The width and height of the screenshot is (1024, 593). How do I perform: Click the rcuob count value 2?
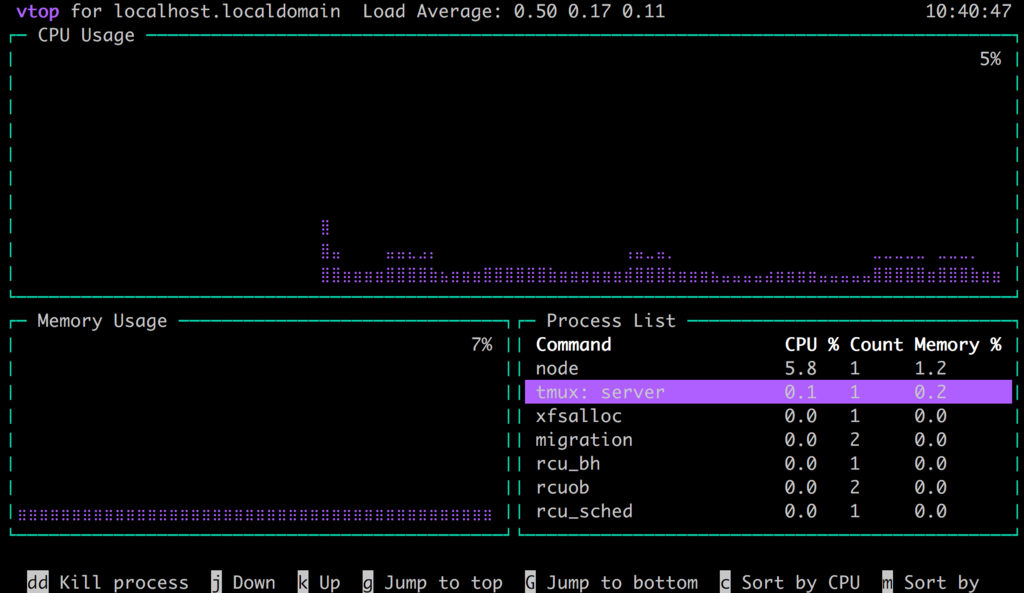point(854,487)
